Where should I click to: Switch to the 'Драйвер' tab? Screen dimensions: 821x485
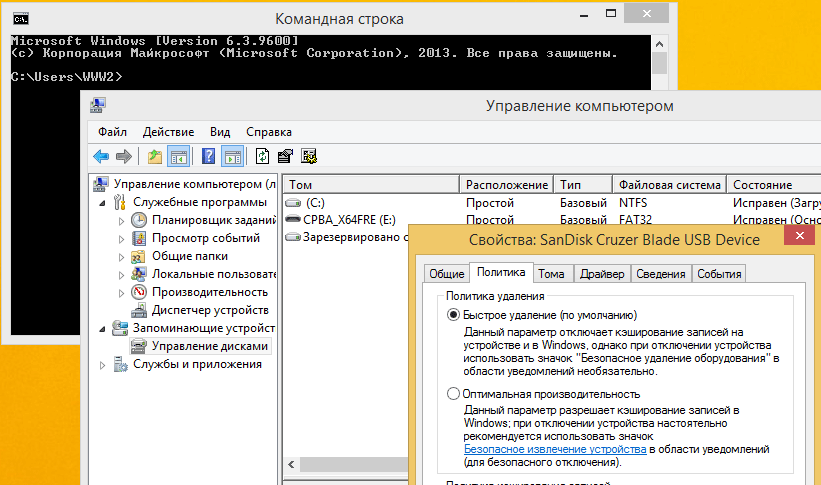[x=601, y=274]
